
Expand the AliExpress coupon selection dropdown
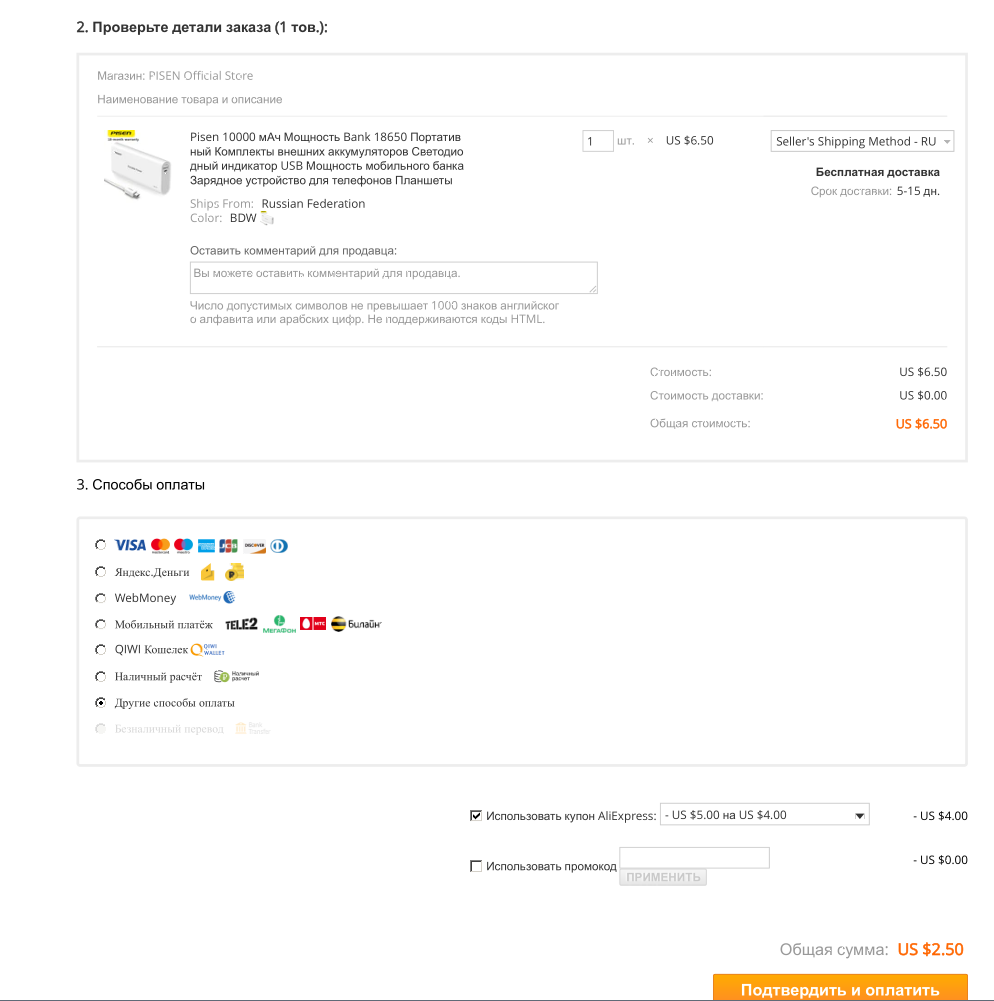pyautogui.click(x=764, y=815)
